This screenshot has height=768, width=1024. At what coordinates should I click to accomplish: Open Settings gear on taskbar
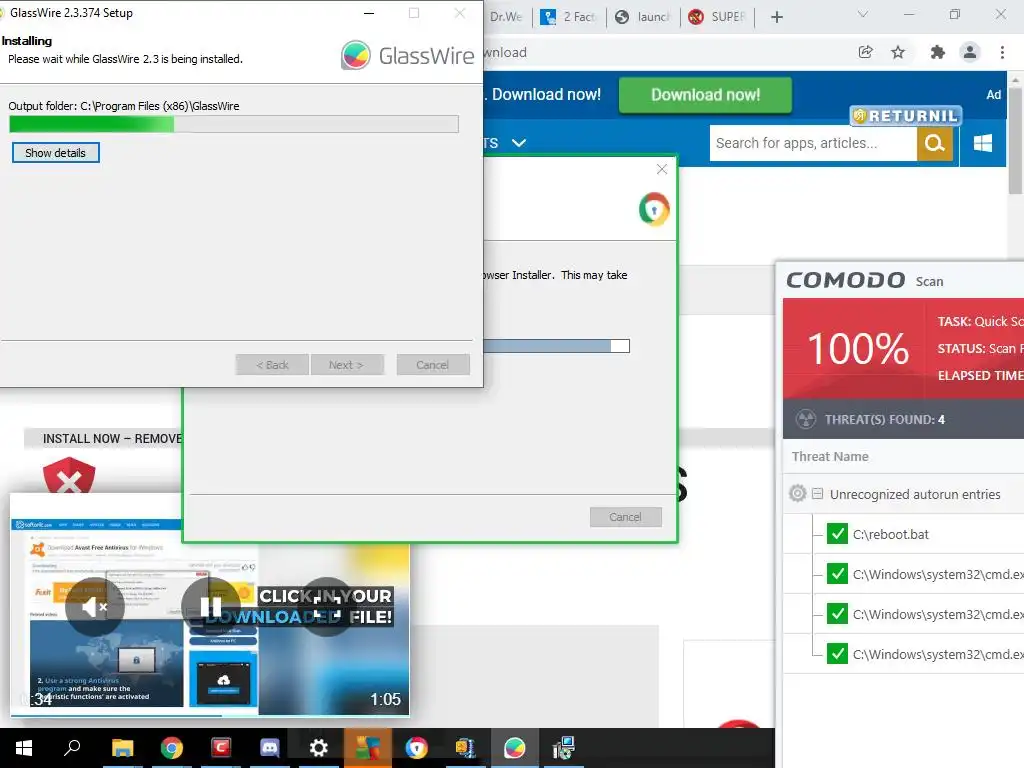pos(318,748)
